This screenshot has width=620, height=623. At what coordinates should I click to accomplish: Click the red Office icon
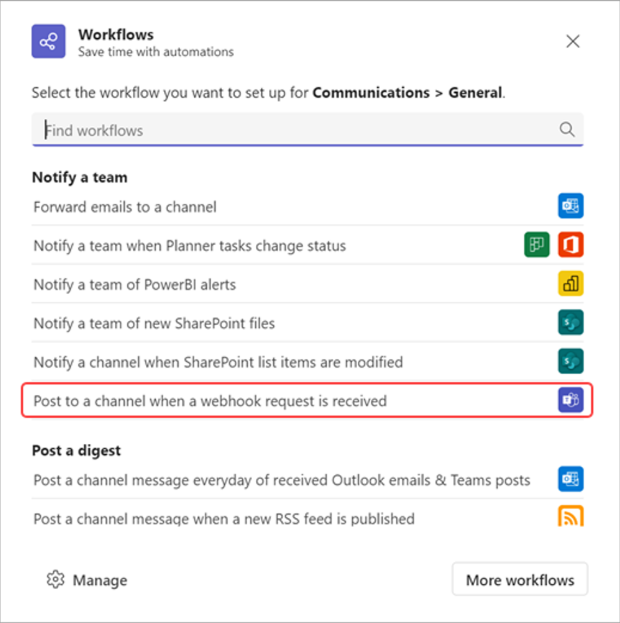click(571, 245)
